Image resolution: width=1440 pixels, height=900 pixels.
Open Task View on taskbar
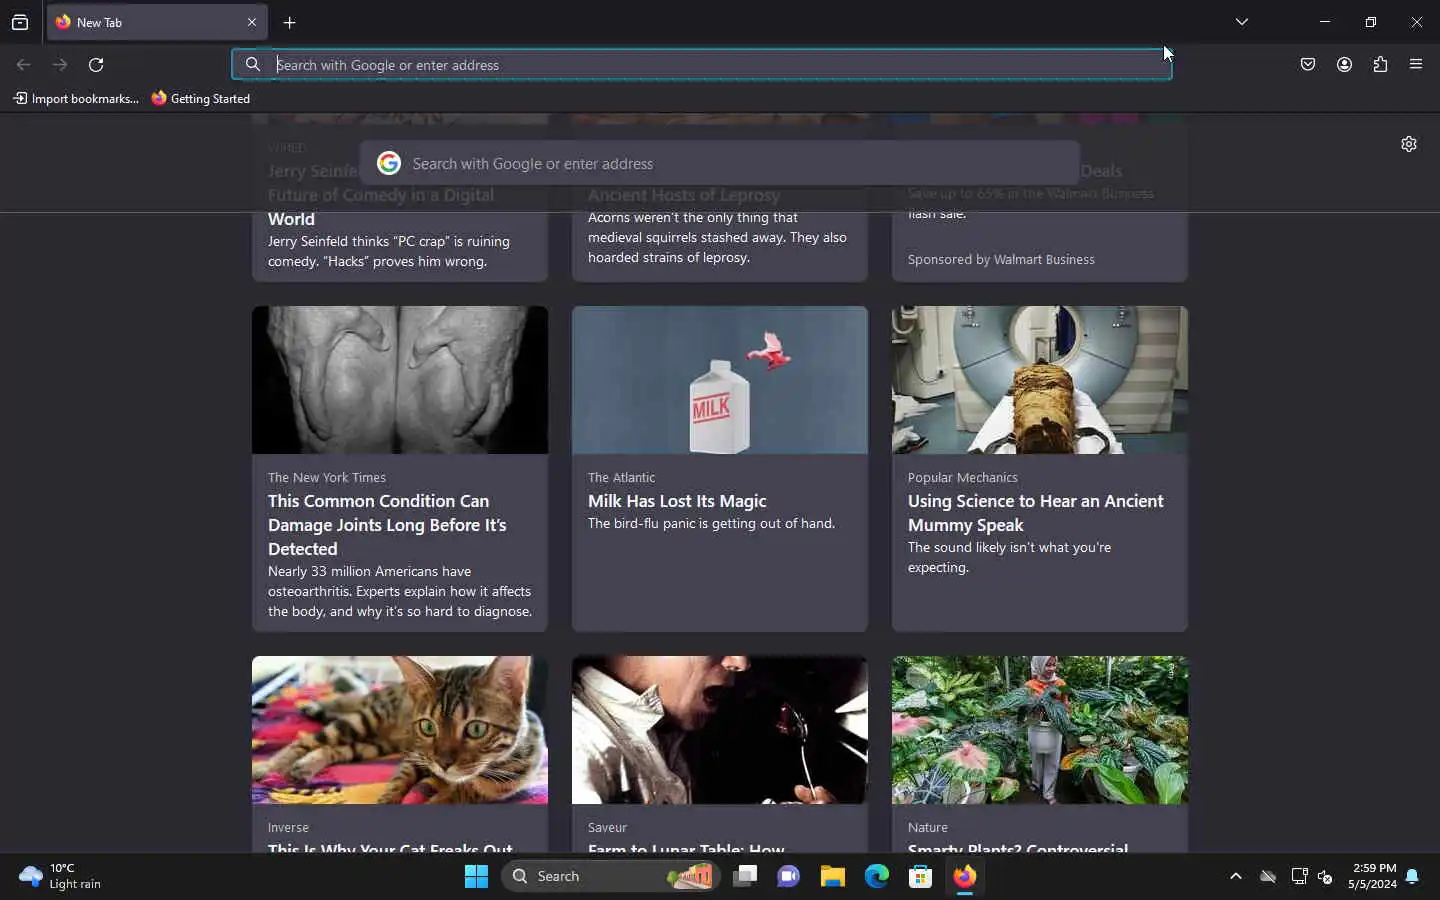pos(745,876)
